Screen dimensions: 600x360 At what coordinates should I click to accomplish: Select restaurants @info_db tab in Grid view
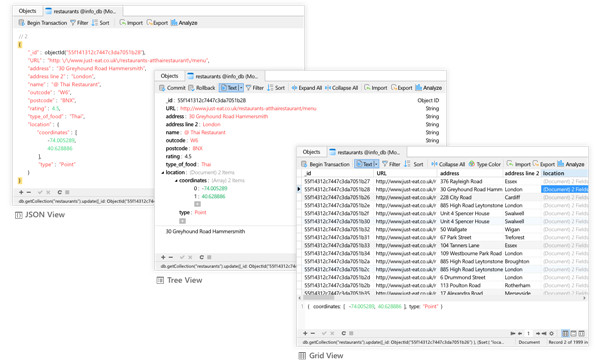(x=365, y=152)
